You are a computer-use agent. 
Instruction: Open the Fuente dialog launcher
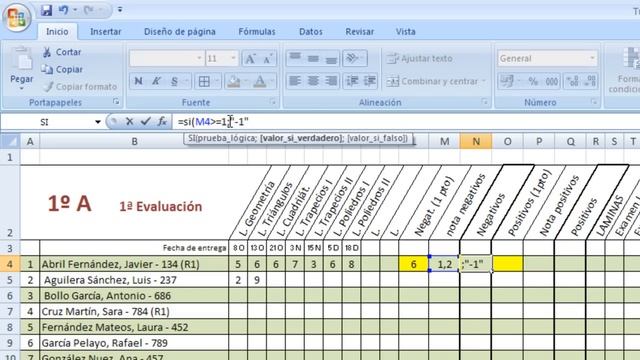click(273, 102)
